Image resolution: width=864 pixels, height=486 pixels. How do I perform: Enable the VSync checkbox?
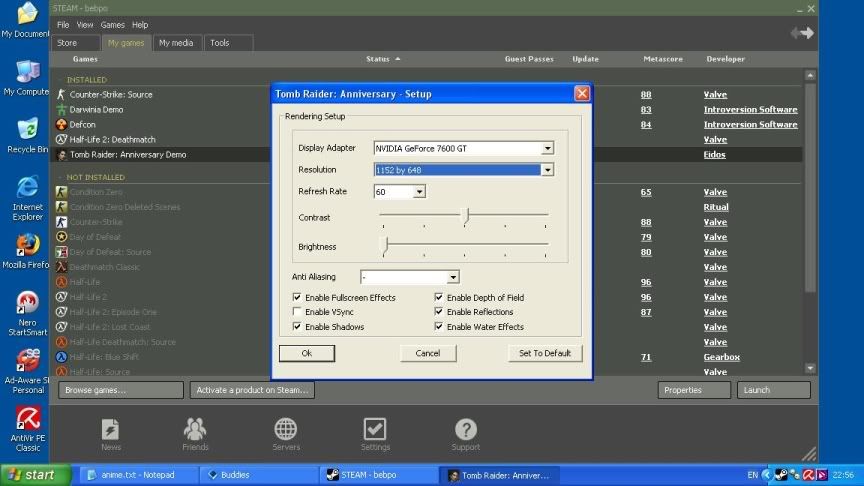[297, 312]
